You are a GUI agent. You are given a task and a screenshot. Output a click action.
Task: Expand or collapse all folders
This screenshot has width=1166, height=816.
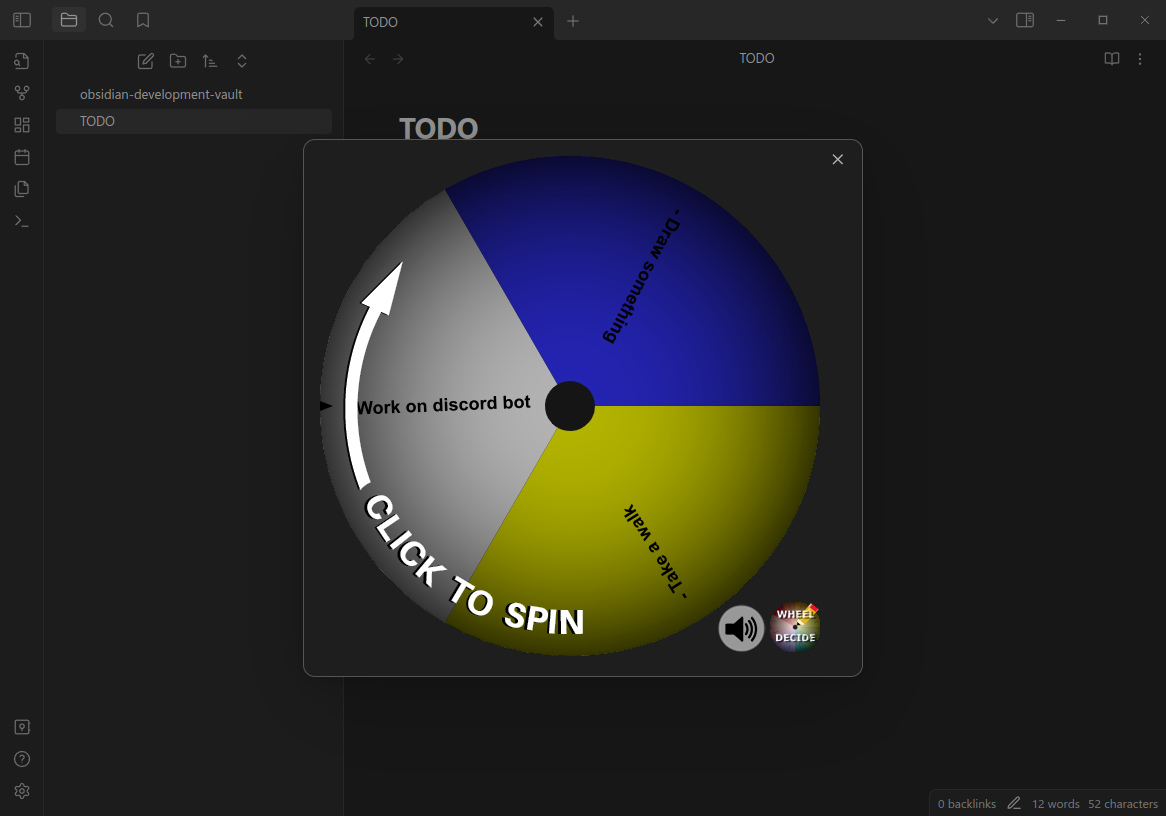coord(242,61)
